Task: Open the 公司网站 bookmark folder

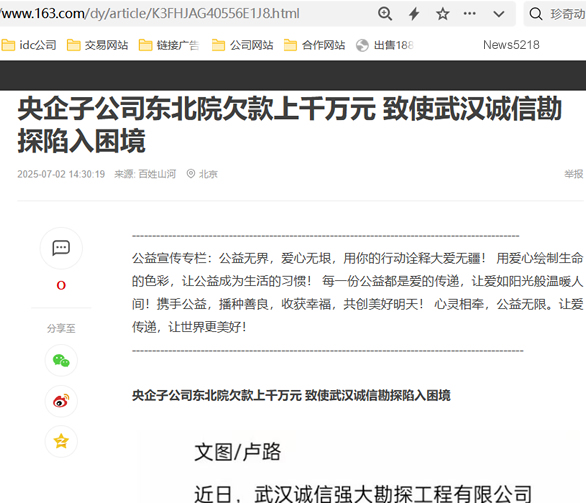Action: (x=243, y=45)
